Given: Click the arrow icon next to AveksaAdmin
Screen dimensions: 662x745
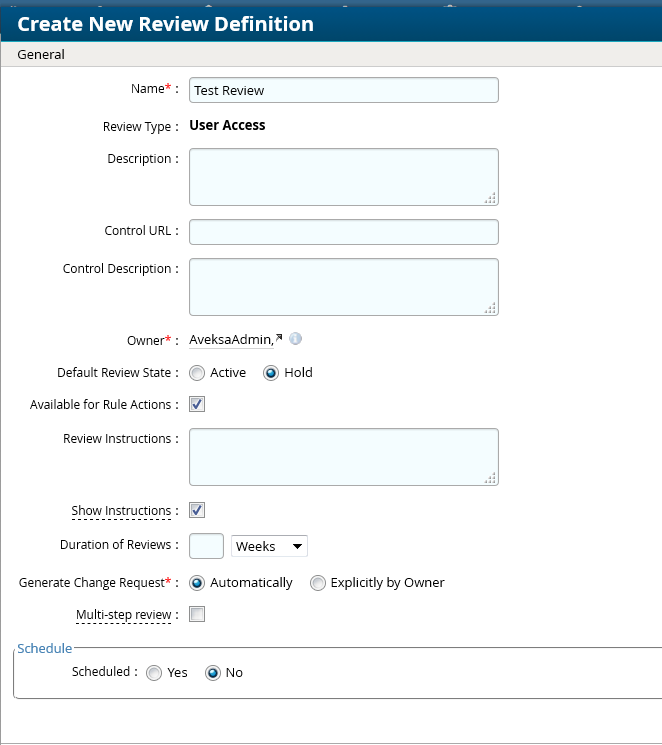Looking at the screenshot, I should (x=279, y=339).
